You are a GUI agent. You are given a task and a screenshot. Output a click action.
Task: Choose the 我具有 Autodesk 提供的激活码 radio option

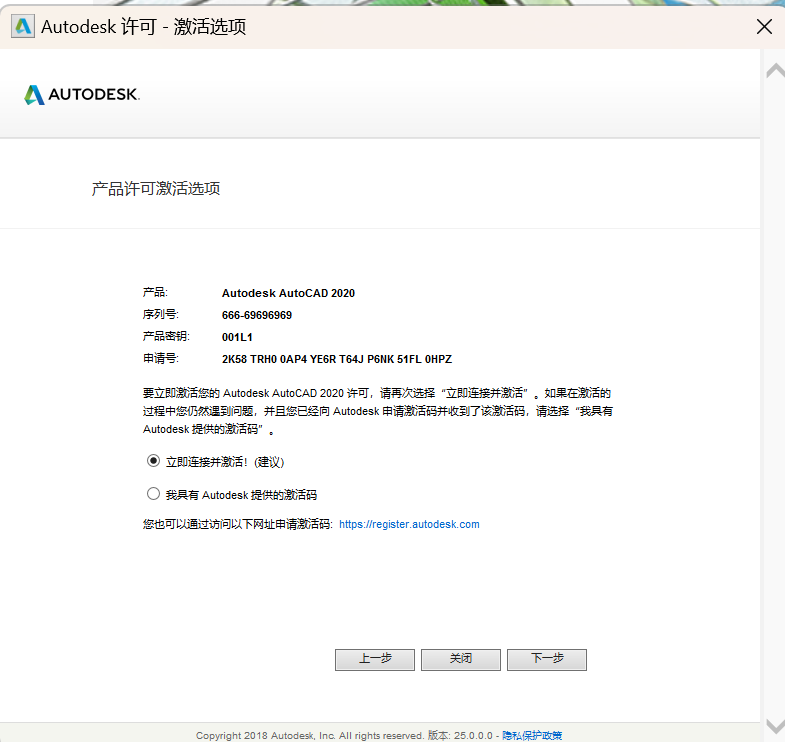click(x=153, y=494)
